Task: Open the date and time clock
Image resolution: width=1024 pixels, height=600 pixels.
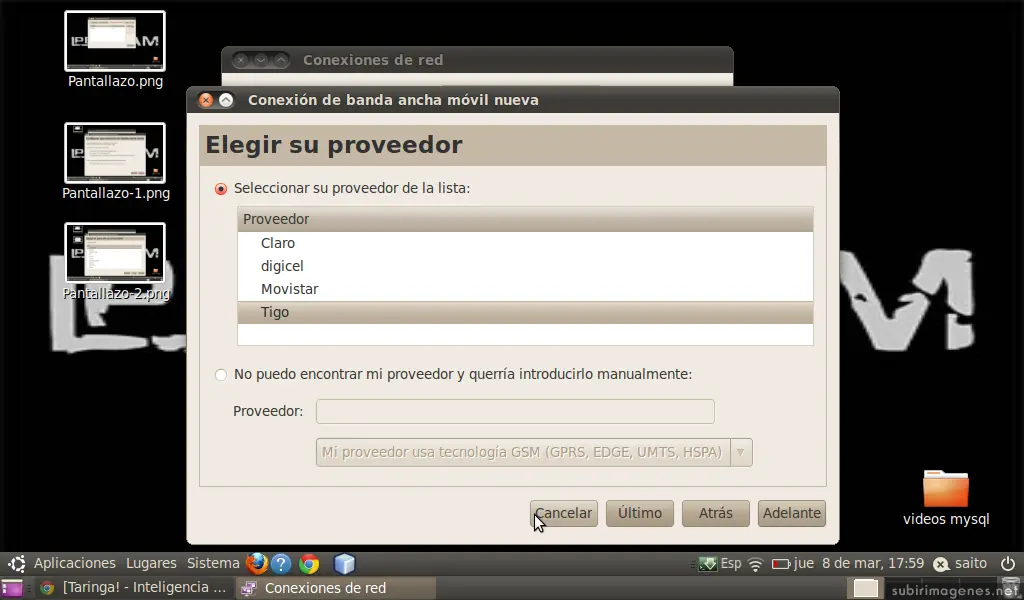Action: (x=859, y=563)
